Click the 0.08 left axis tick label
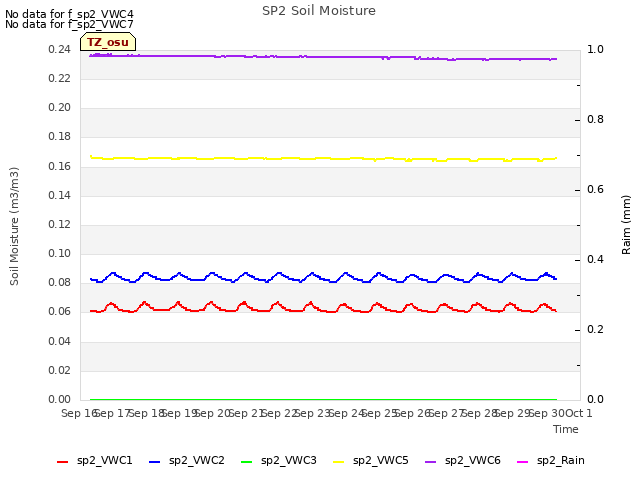 pyautogui.click(x=60, y=282)
